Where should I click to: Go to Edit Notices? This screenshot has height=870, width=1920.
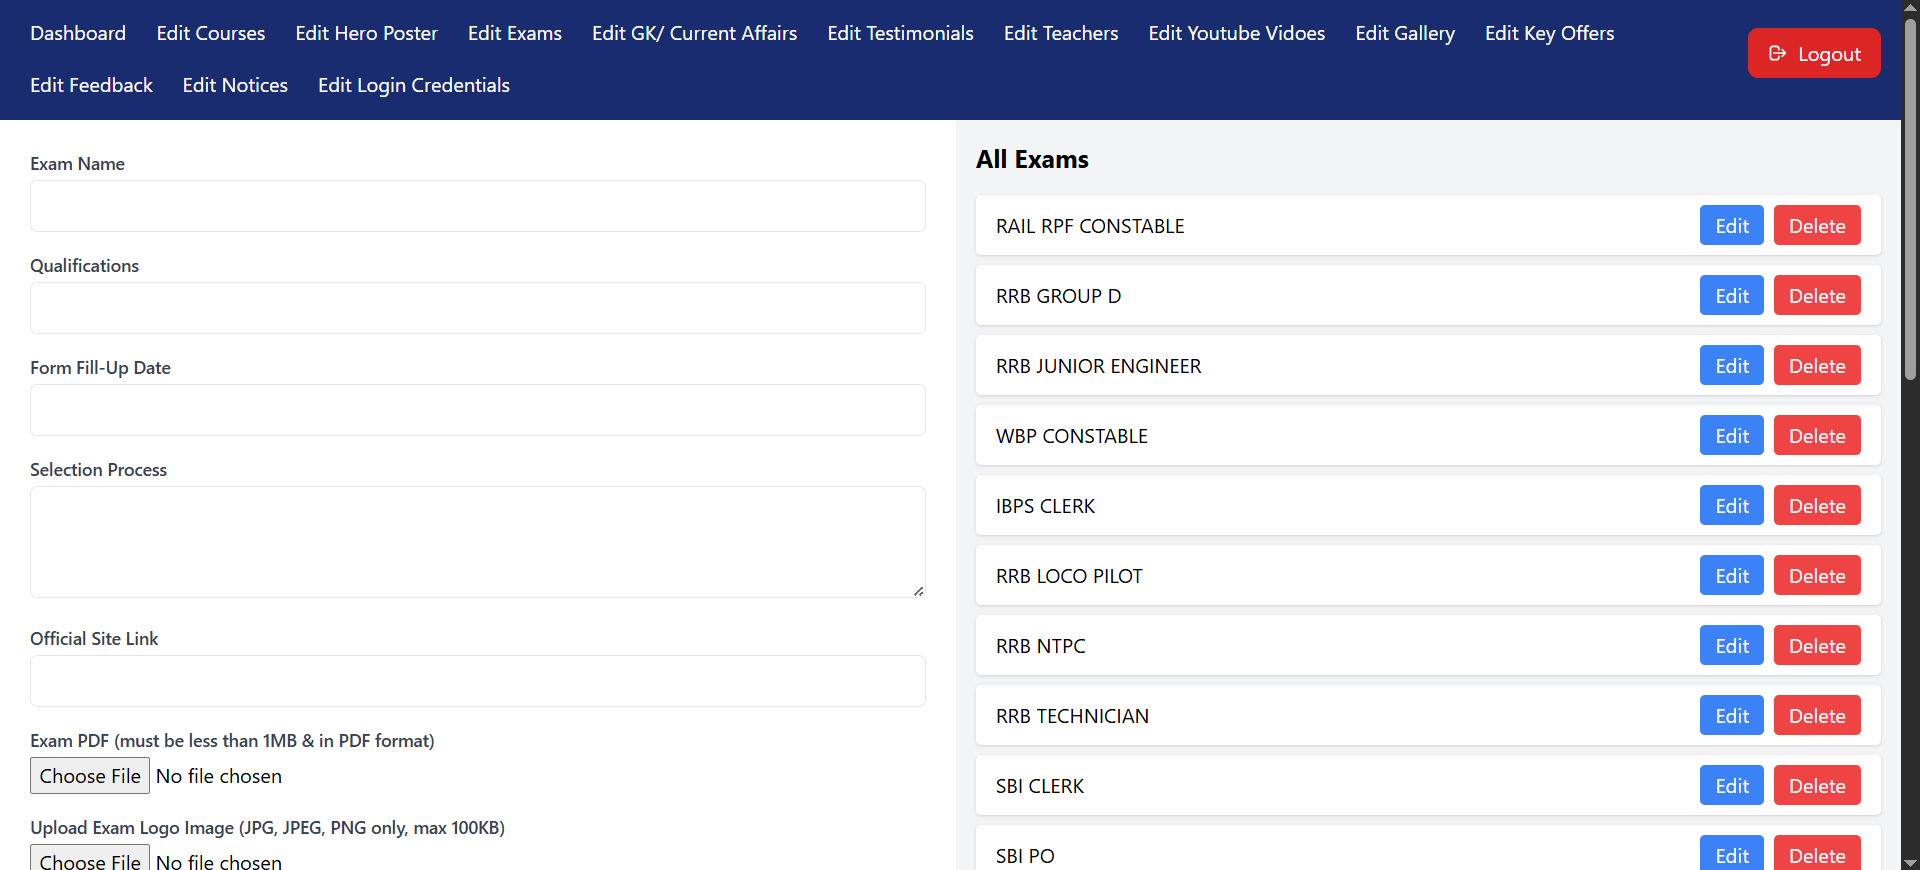coord(235,85)
